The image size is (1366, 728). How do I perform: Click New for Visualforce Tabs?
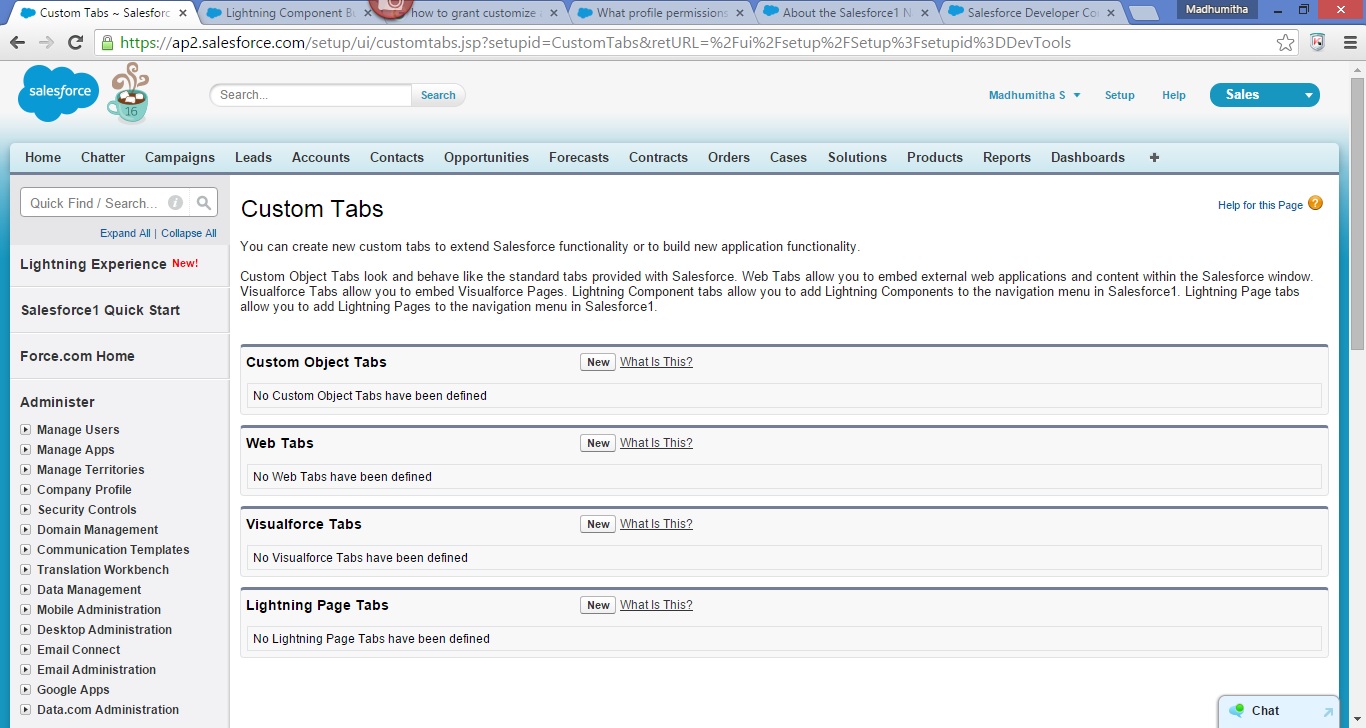click(x=598, y=524)
